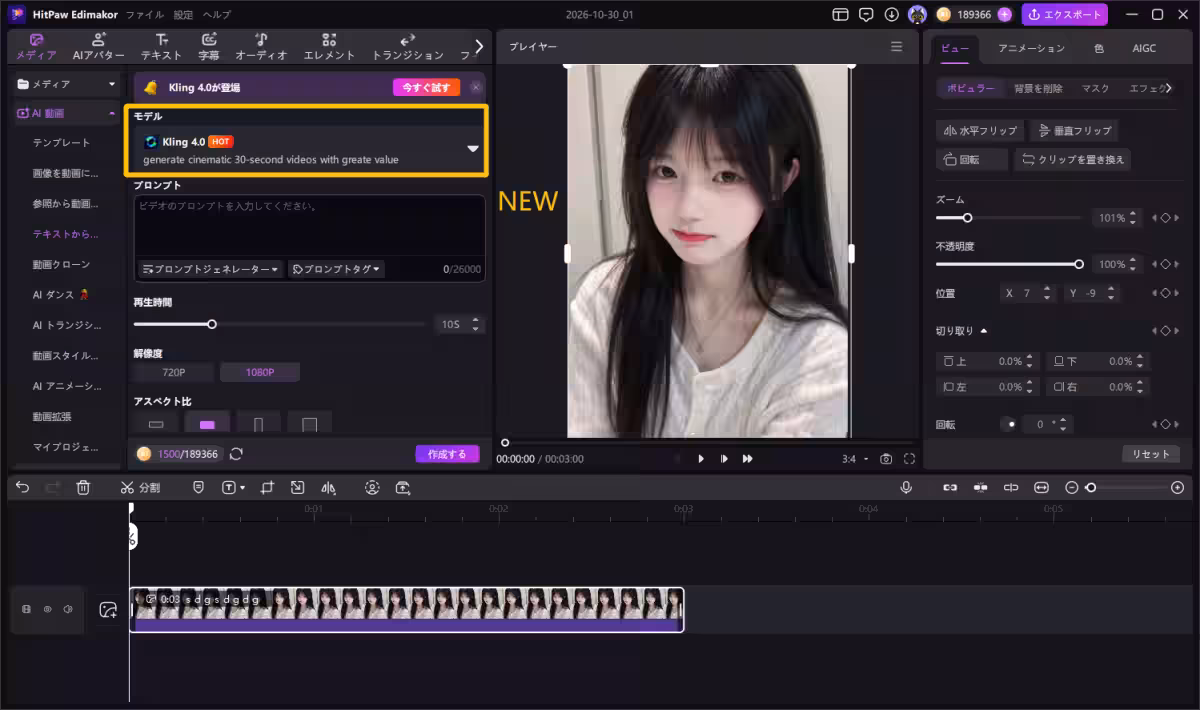Take a snapshot with camera icon in player

coord(886,459)
